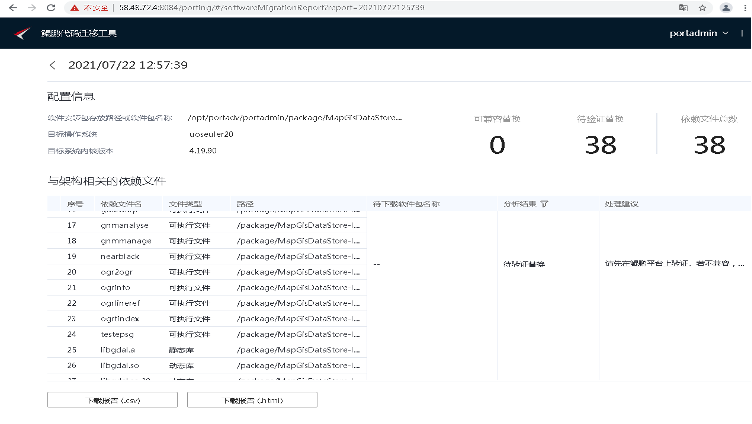Click the download report (.csv) button

[112, 400]
